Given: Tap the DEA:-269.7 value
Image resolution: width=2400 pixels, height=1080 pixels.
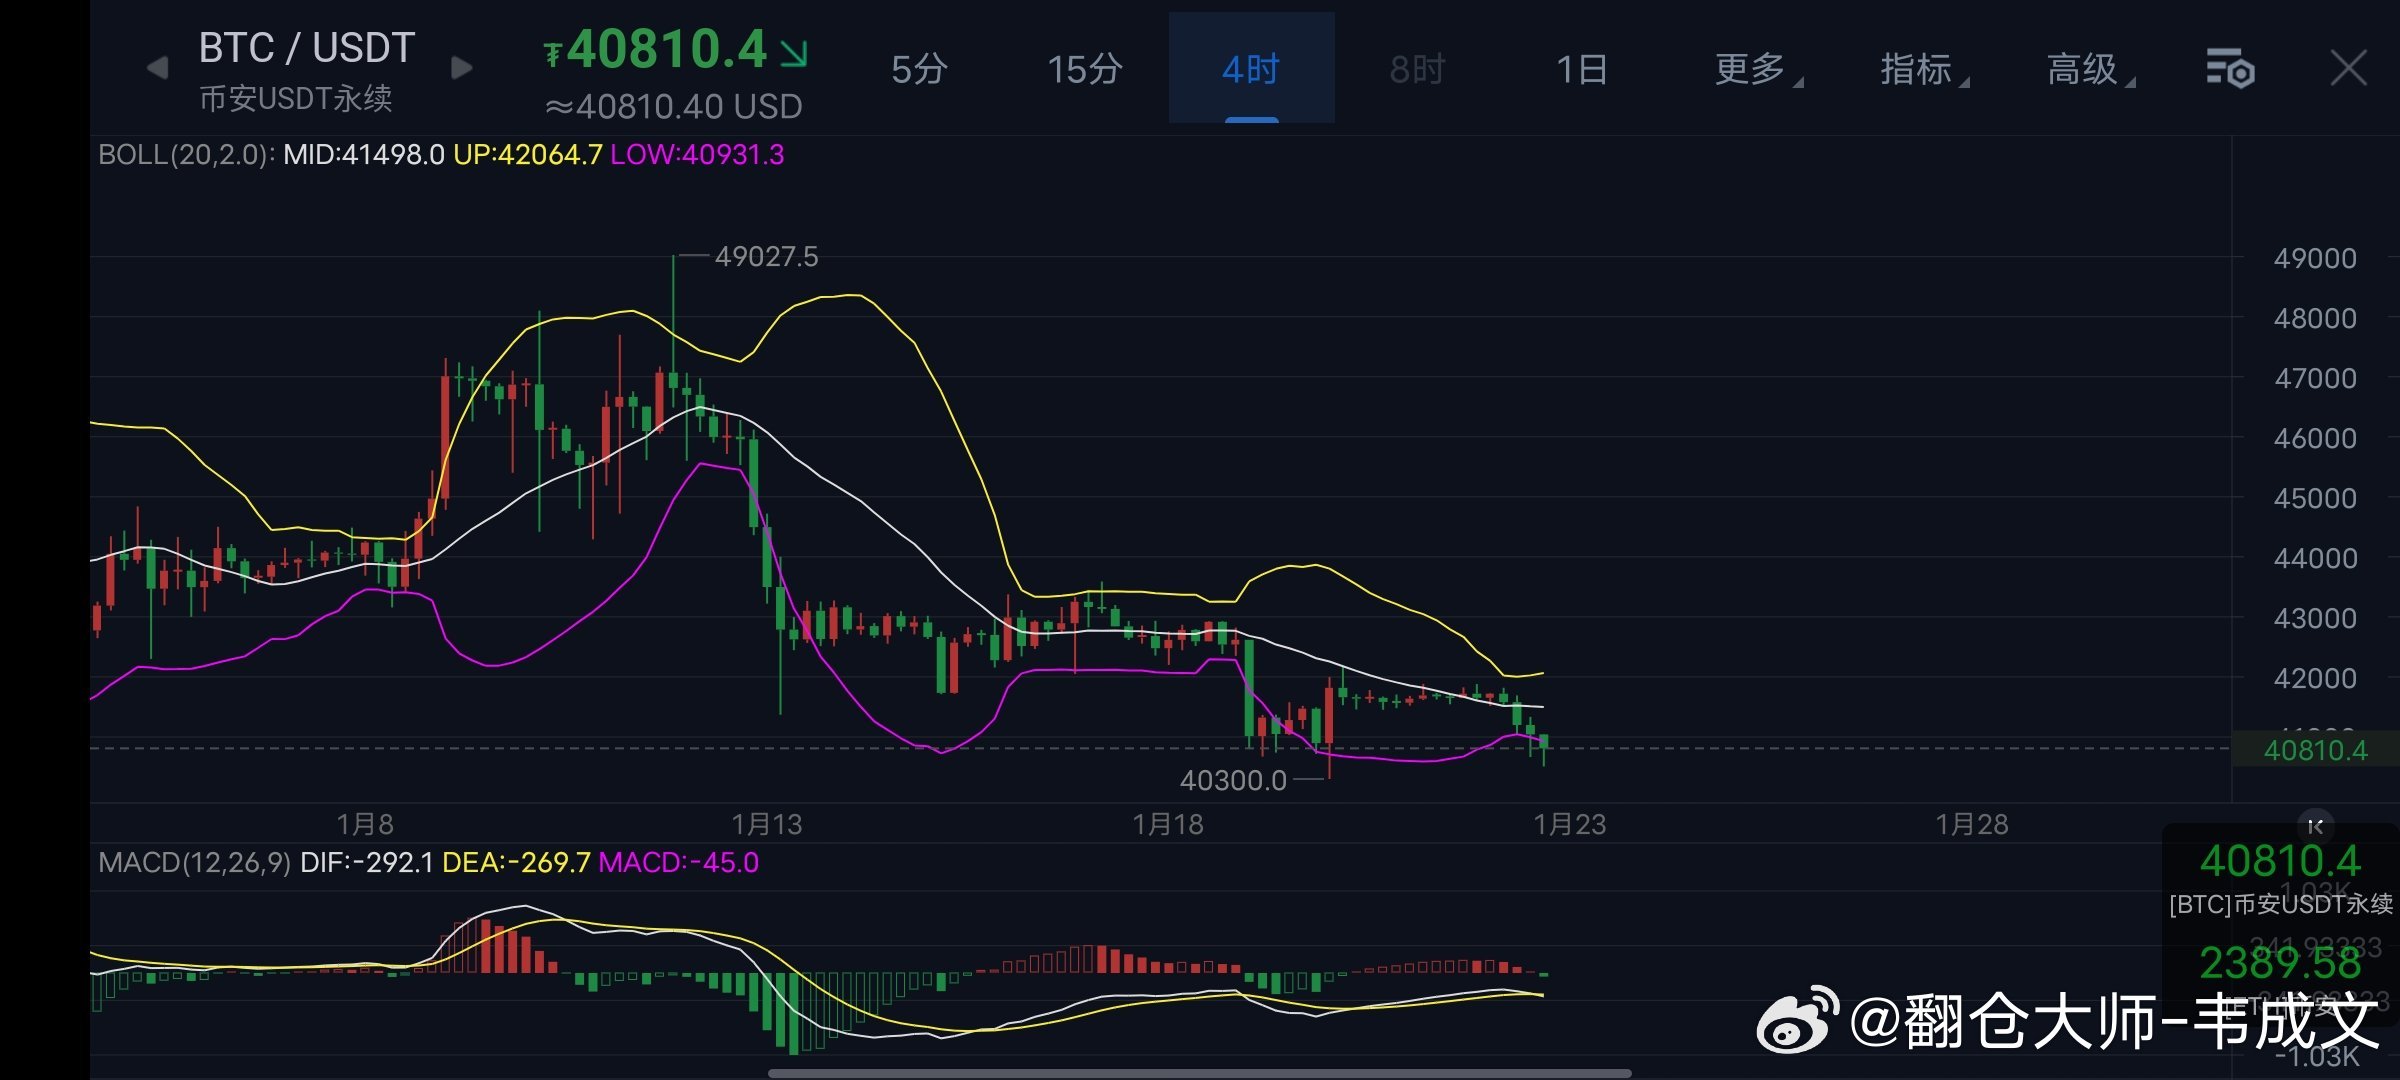Looking at the screenshot, I should (x=516, y=862).
